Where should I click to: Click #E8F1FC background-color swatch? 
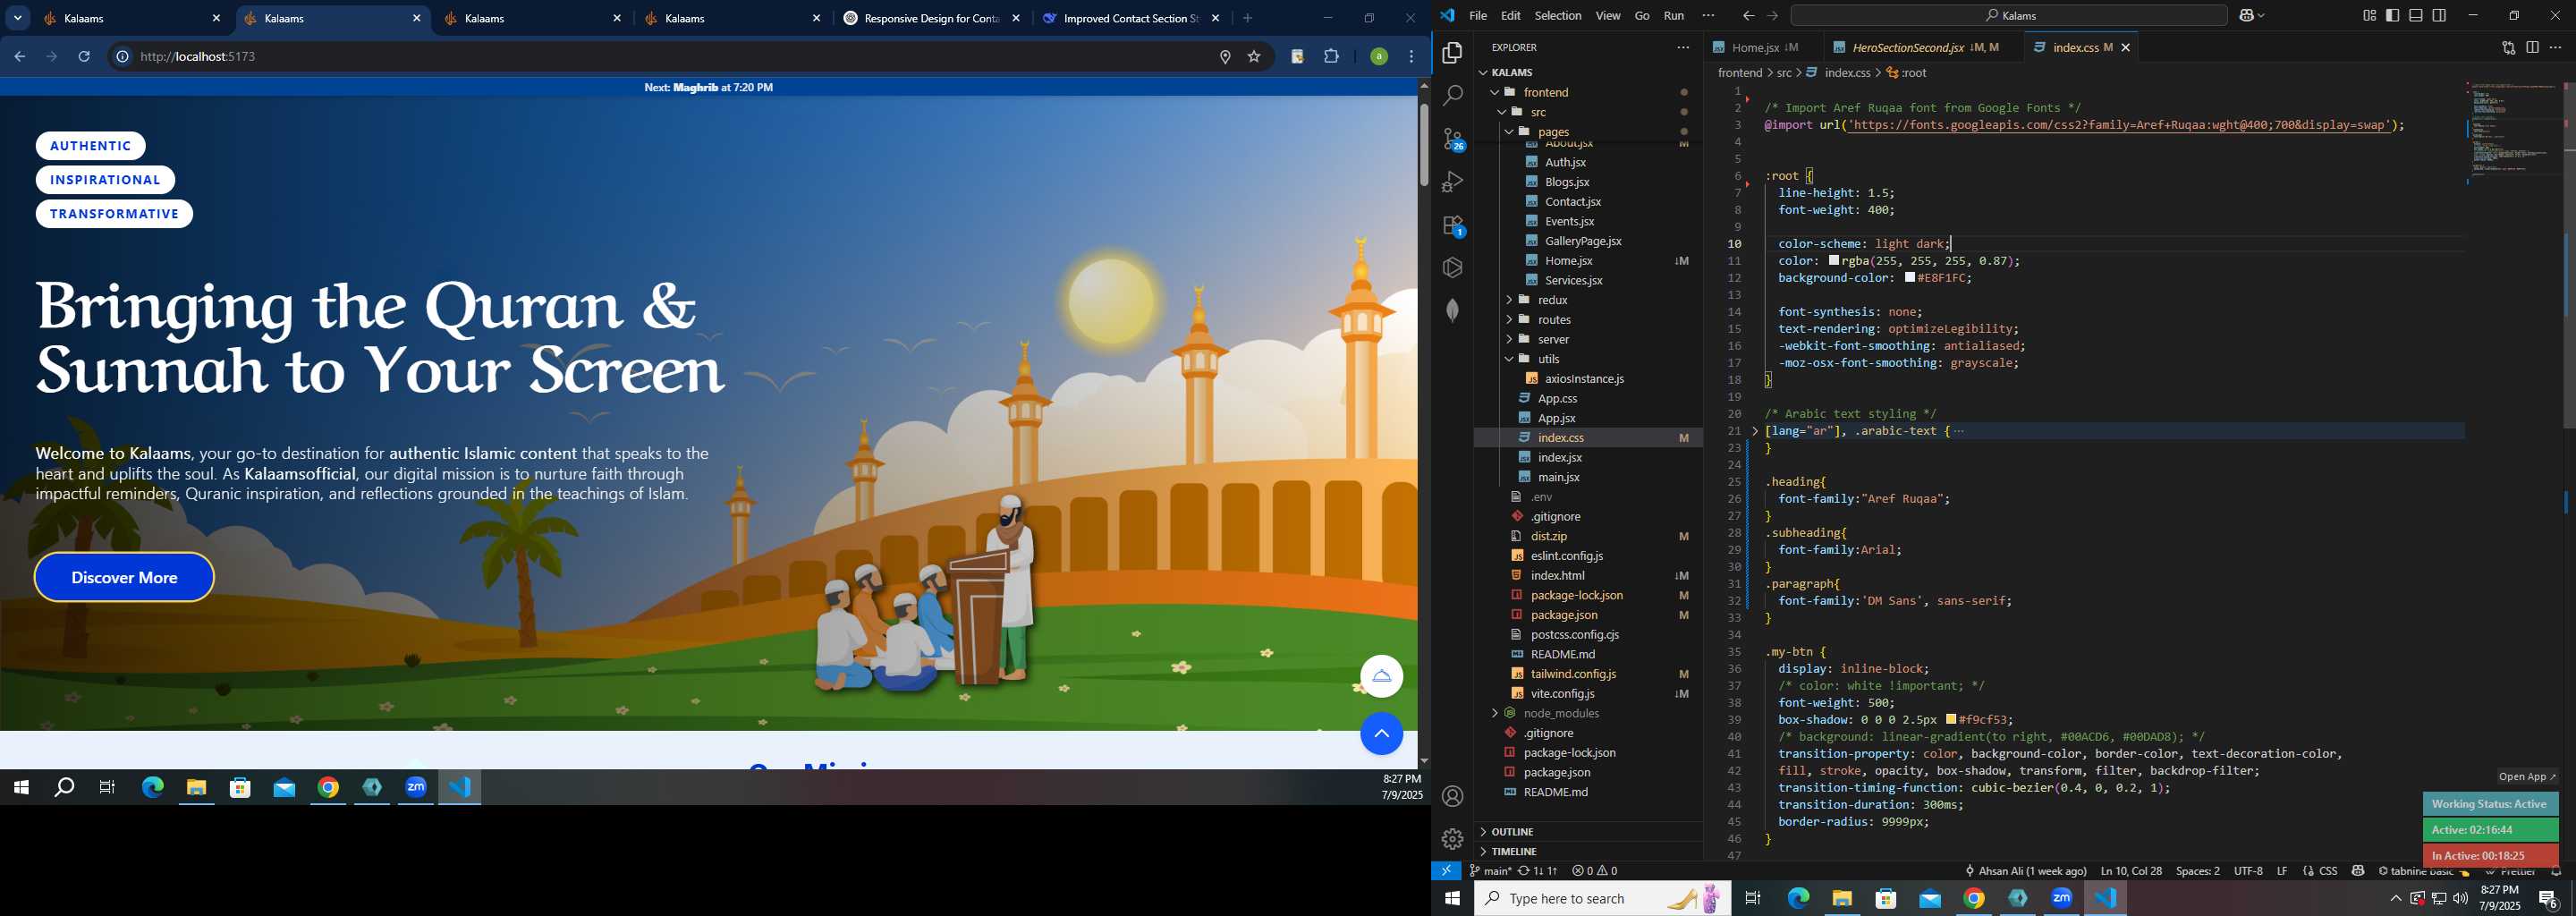pos(1910,278)
